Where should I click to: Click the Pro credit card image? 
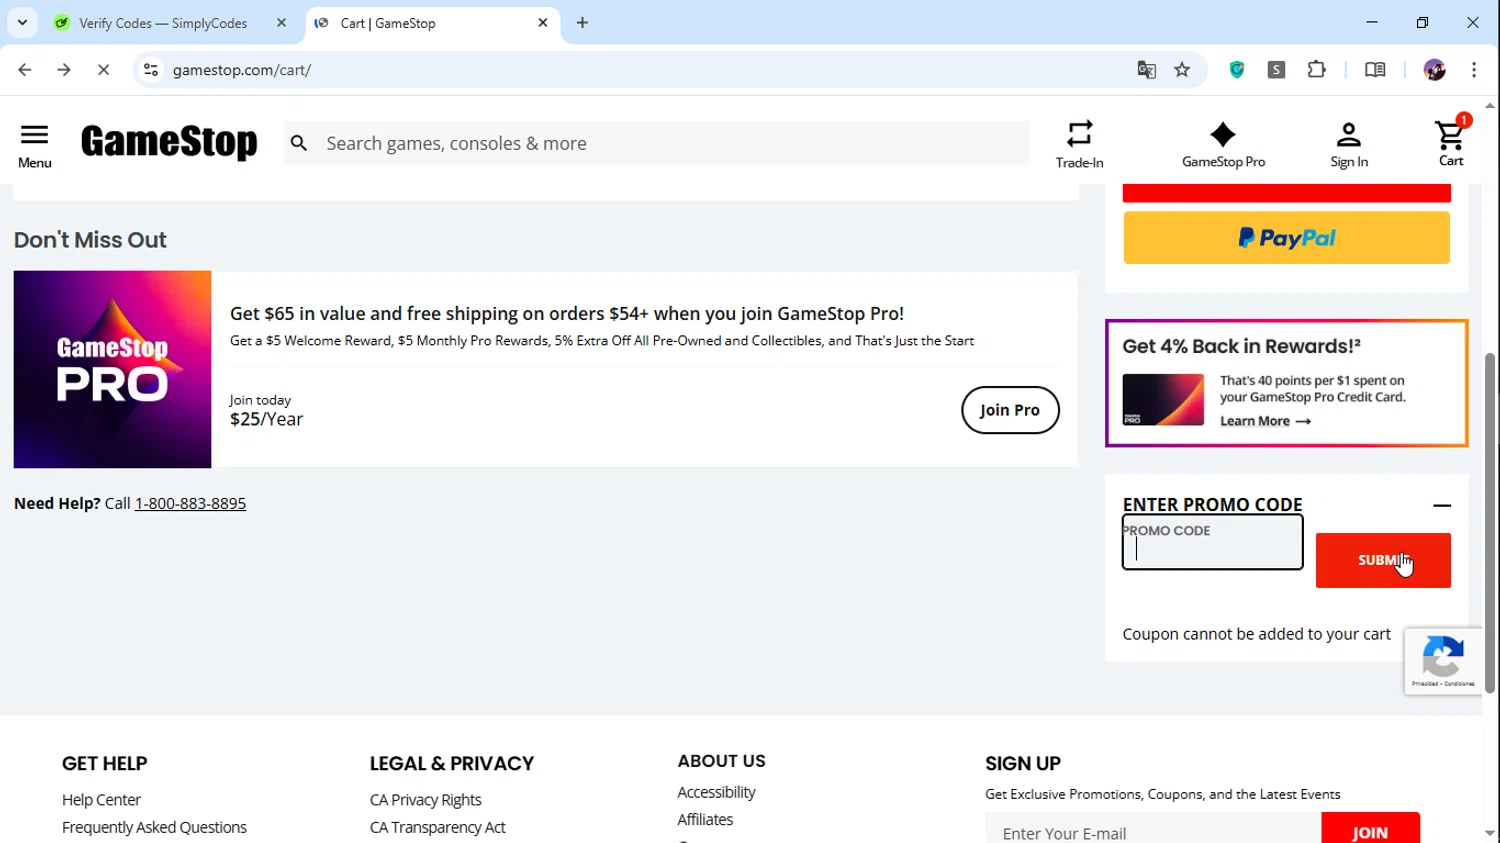[1163, 400]
